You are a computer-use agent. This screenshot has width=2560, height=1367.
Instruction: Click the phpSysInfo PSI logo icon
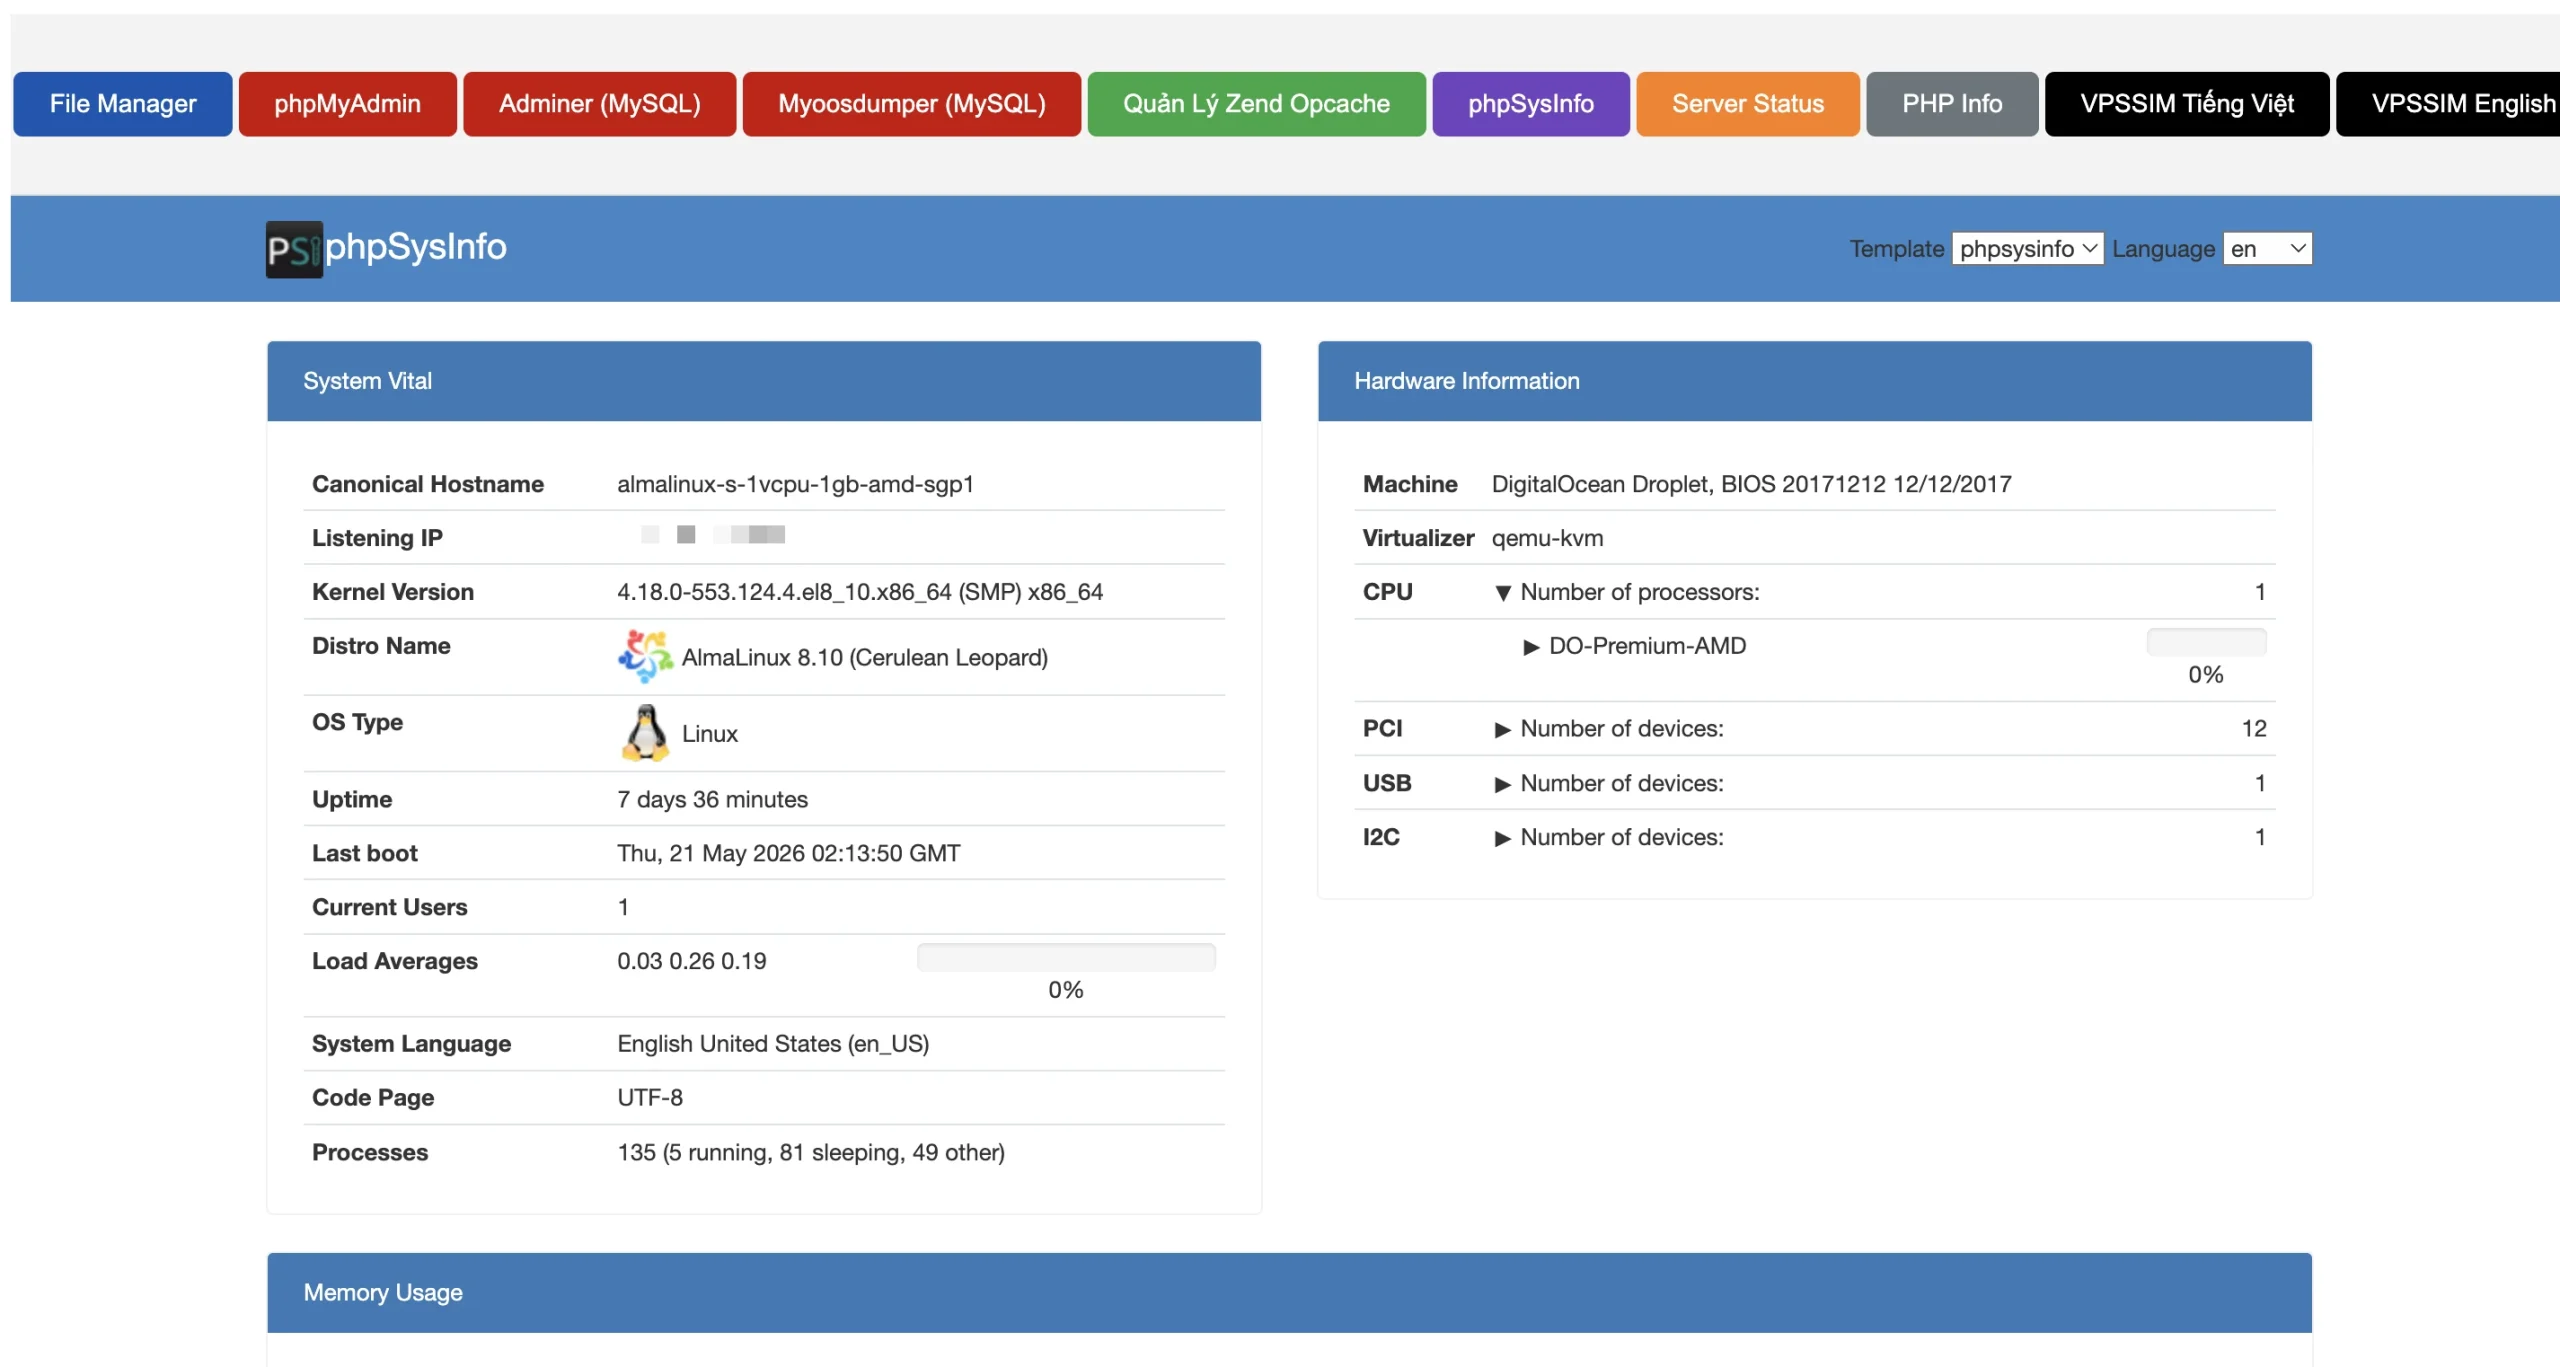click(294, 249)
